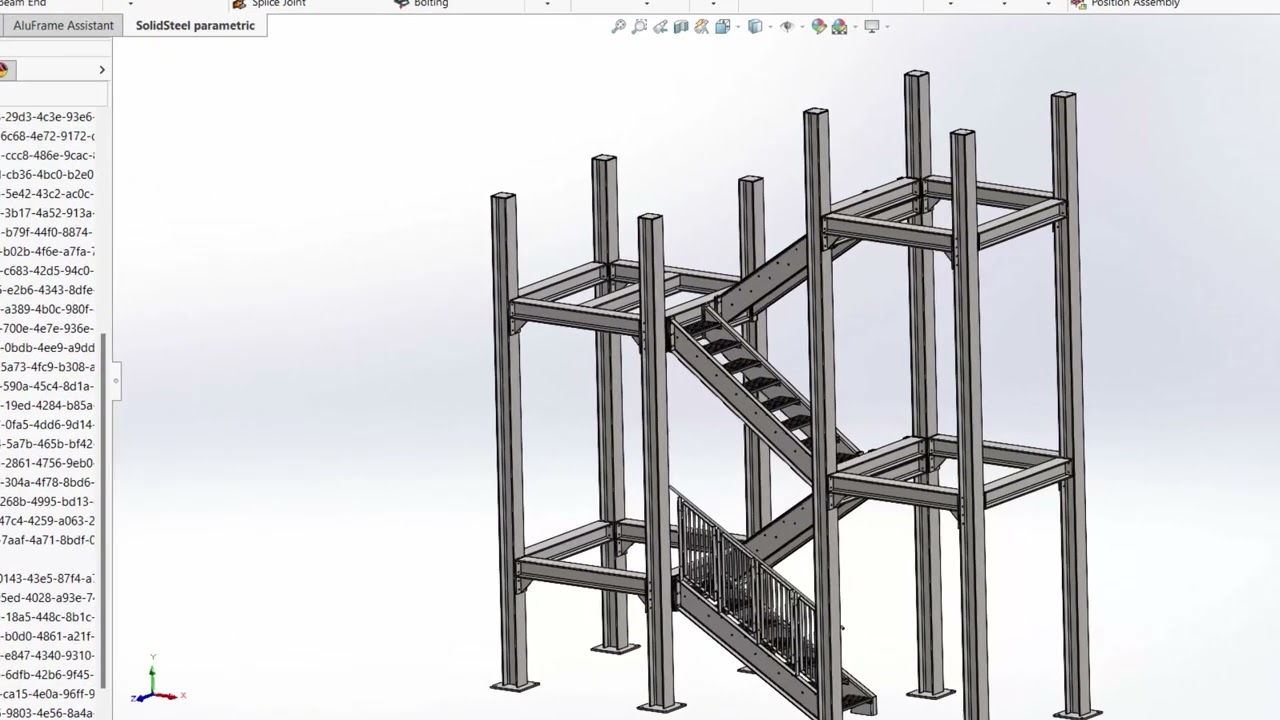Viewport: 1280px width, 720px height.
Task: Select tree row "-a389-4b0c-980f-"
Action: [x=48, y=309]
